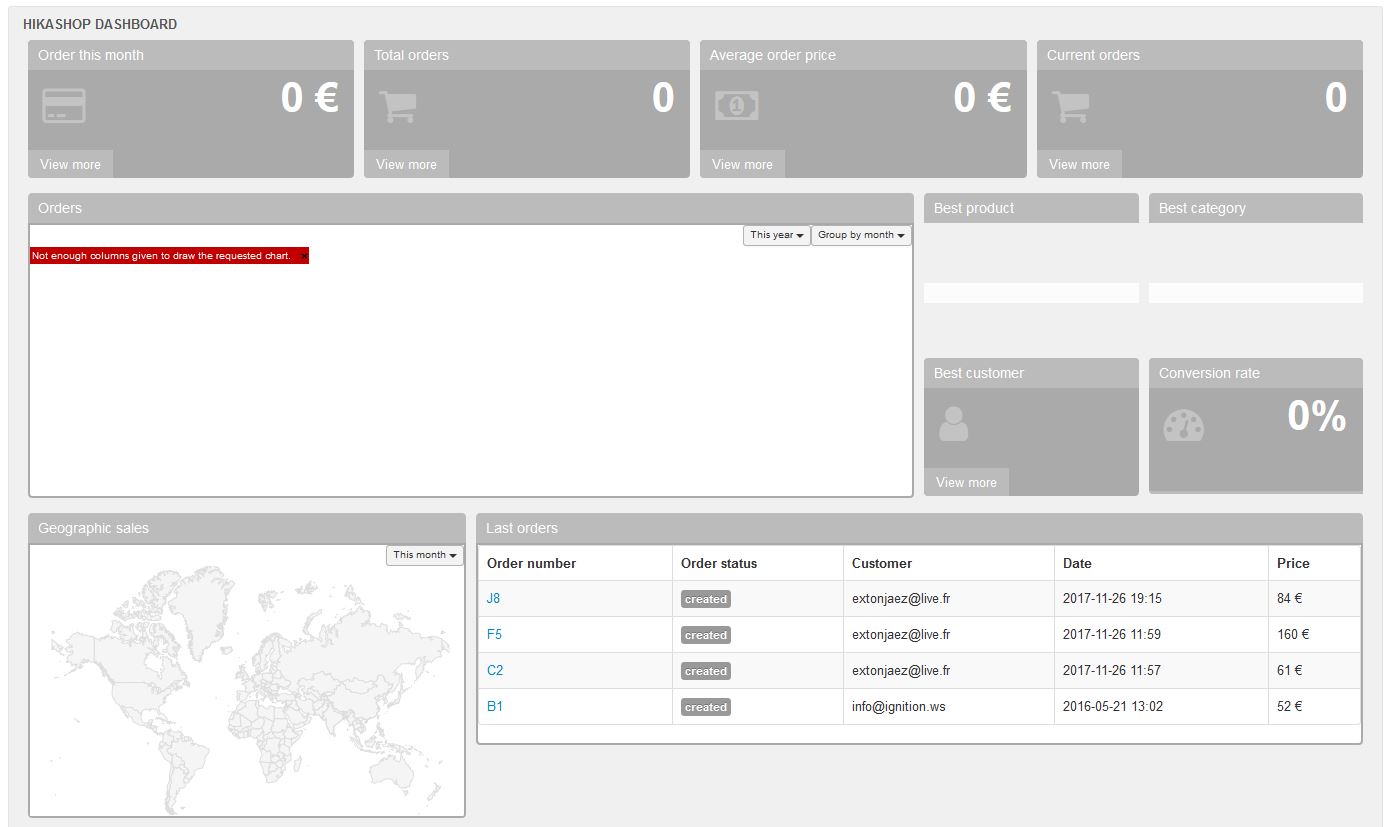Click the price 84 €
The height and width of the screenshot is (827, 1385).
click(1290, 598)
